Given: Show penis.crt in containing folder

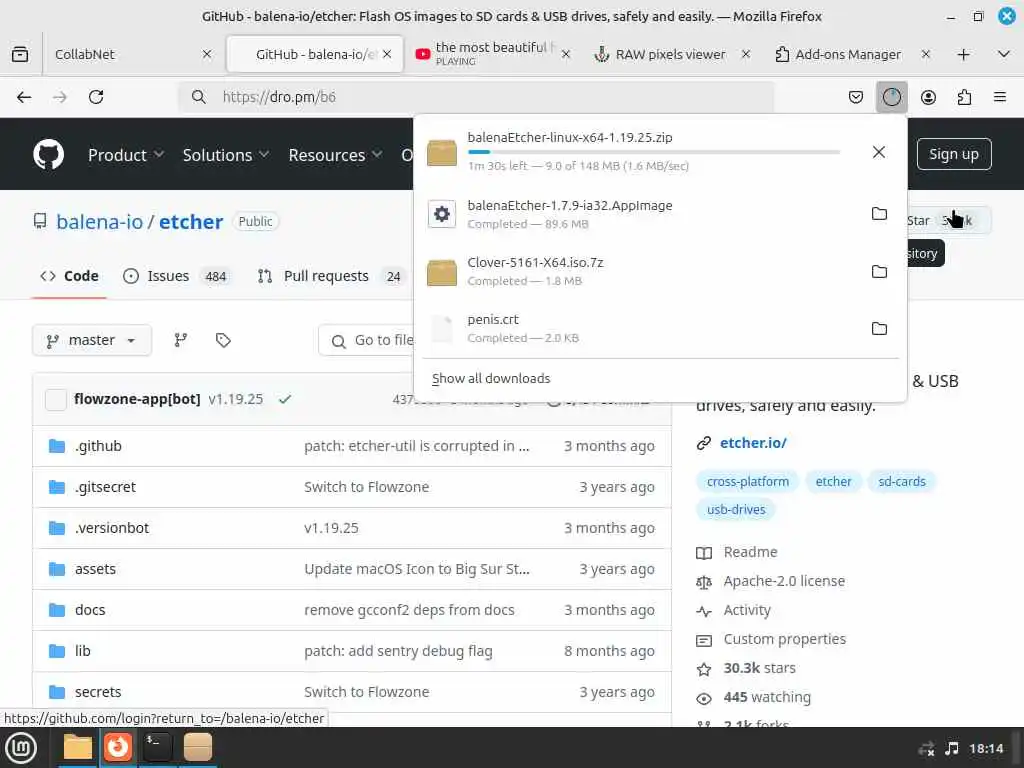Looking at the screenshot, I should pos(879,328).
